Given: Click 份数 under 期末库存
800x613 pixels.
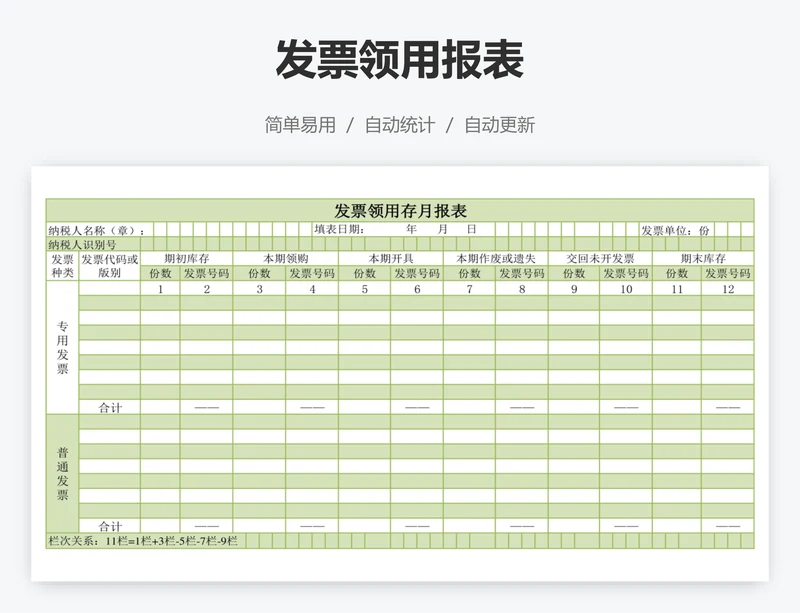Looking at the screenshot, I should [x=677, y=274].
